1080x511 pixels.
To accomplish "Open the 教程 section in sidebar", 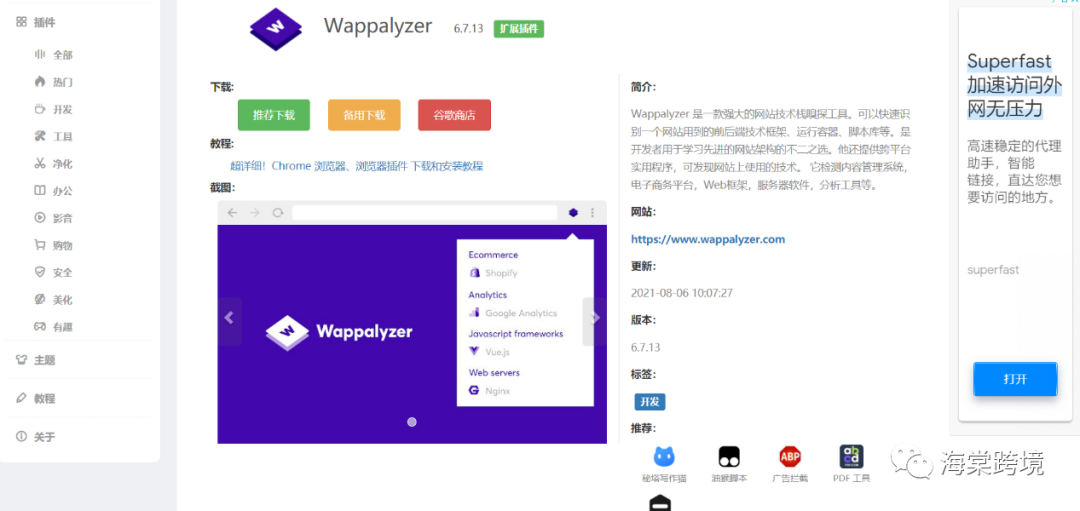I will tap(36, 398).
